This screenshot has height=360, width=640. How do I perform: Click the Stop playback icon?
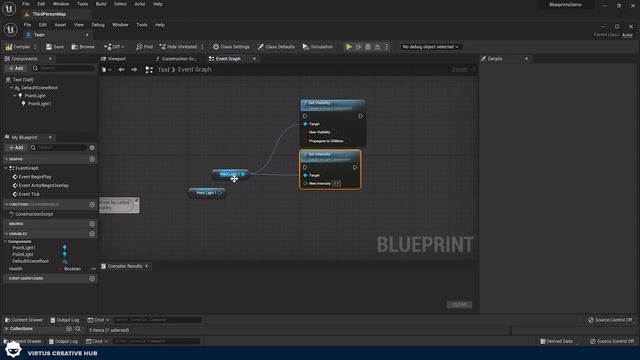click(368, 47)
